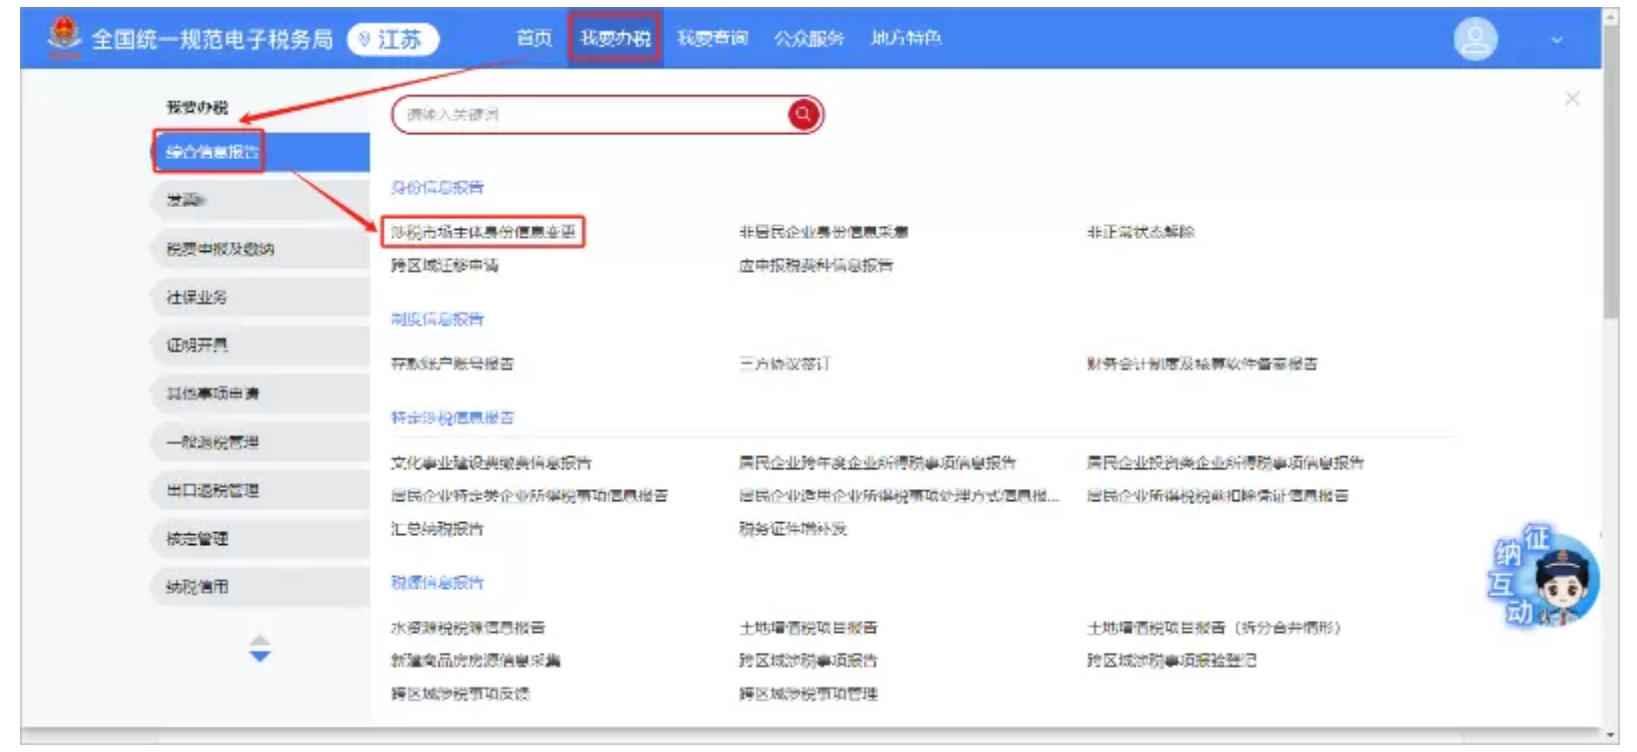
Task: Open 三方协议签订 link
Action: coord(784,364)
